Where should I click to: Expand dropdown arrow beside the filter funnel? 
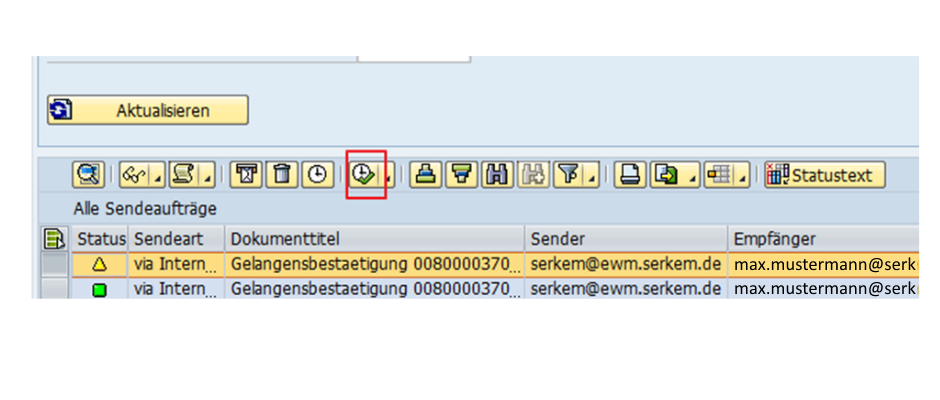click(592, 179)
